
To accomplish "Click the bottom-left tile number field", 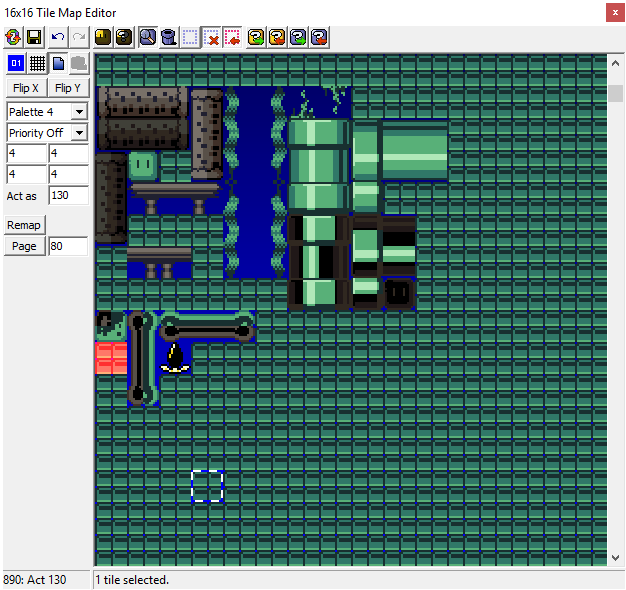I will [26, 174].
